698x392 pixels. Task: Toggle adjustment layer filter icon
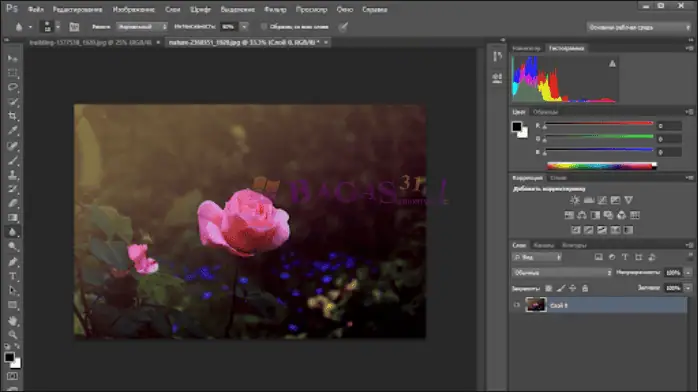612,257
